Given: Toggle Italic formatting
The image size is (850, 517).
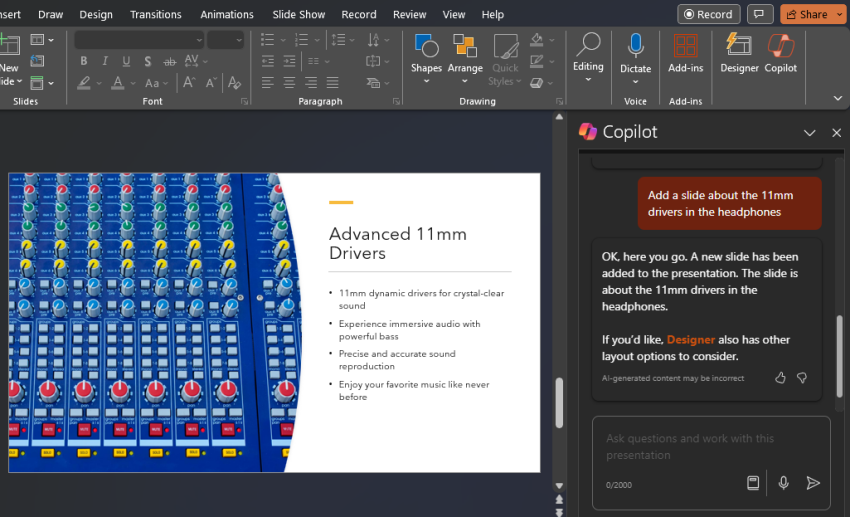Looking at the screenshot, I should (x=105, y=61).
